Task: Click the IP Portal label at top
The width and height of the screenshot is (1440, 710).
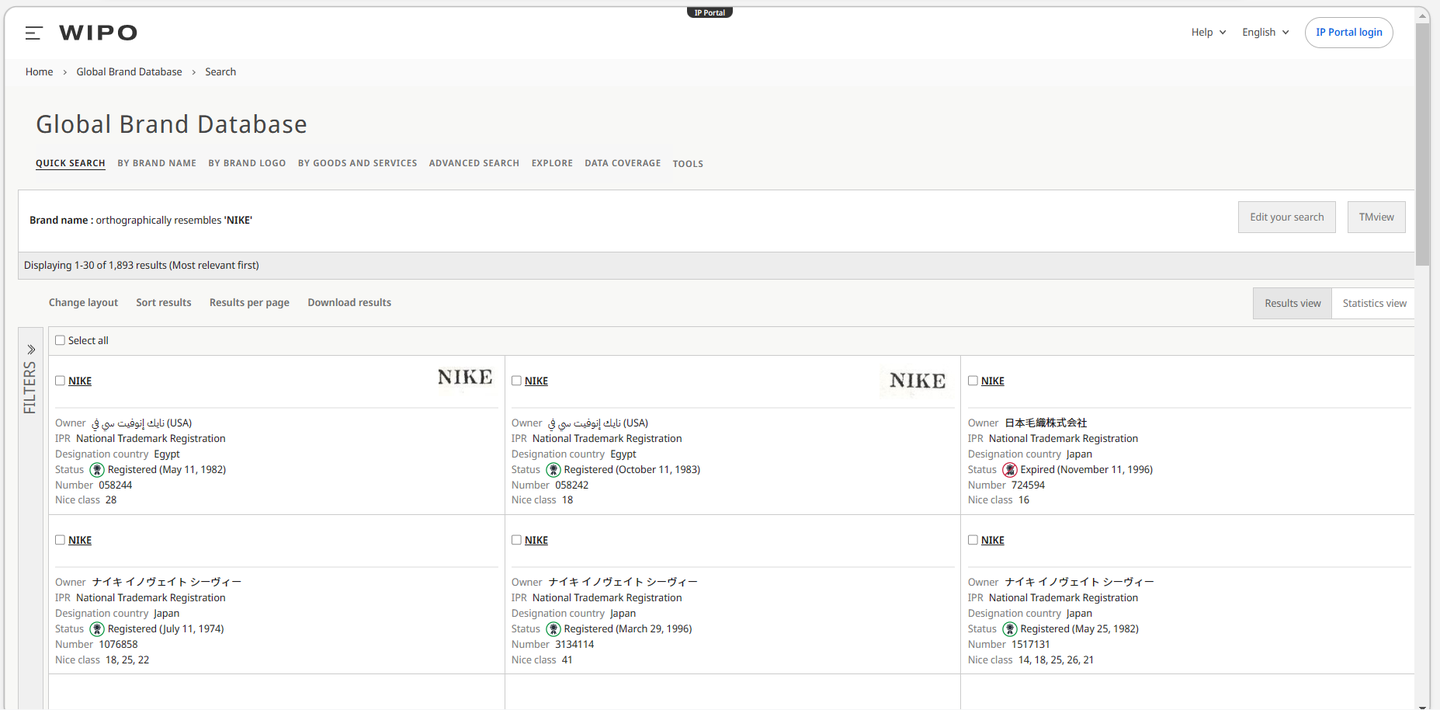Action: coord(709,12)
